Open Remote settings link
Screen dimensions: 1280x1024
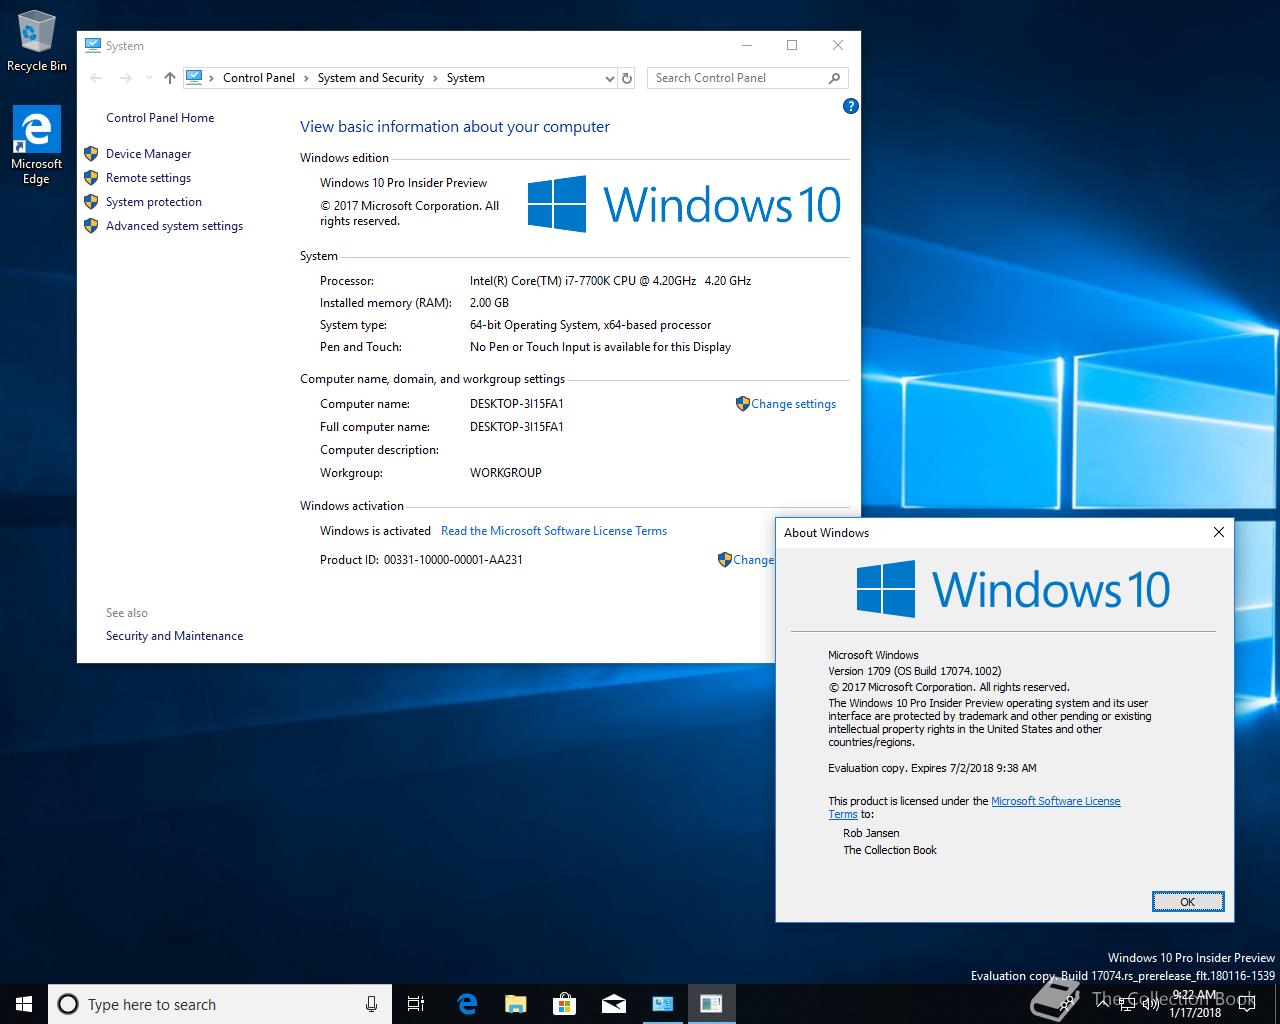[148, 178]
